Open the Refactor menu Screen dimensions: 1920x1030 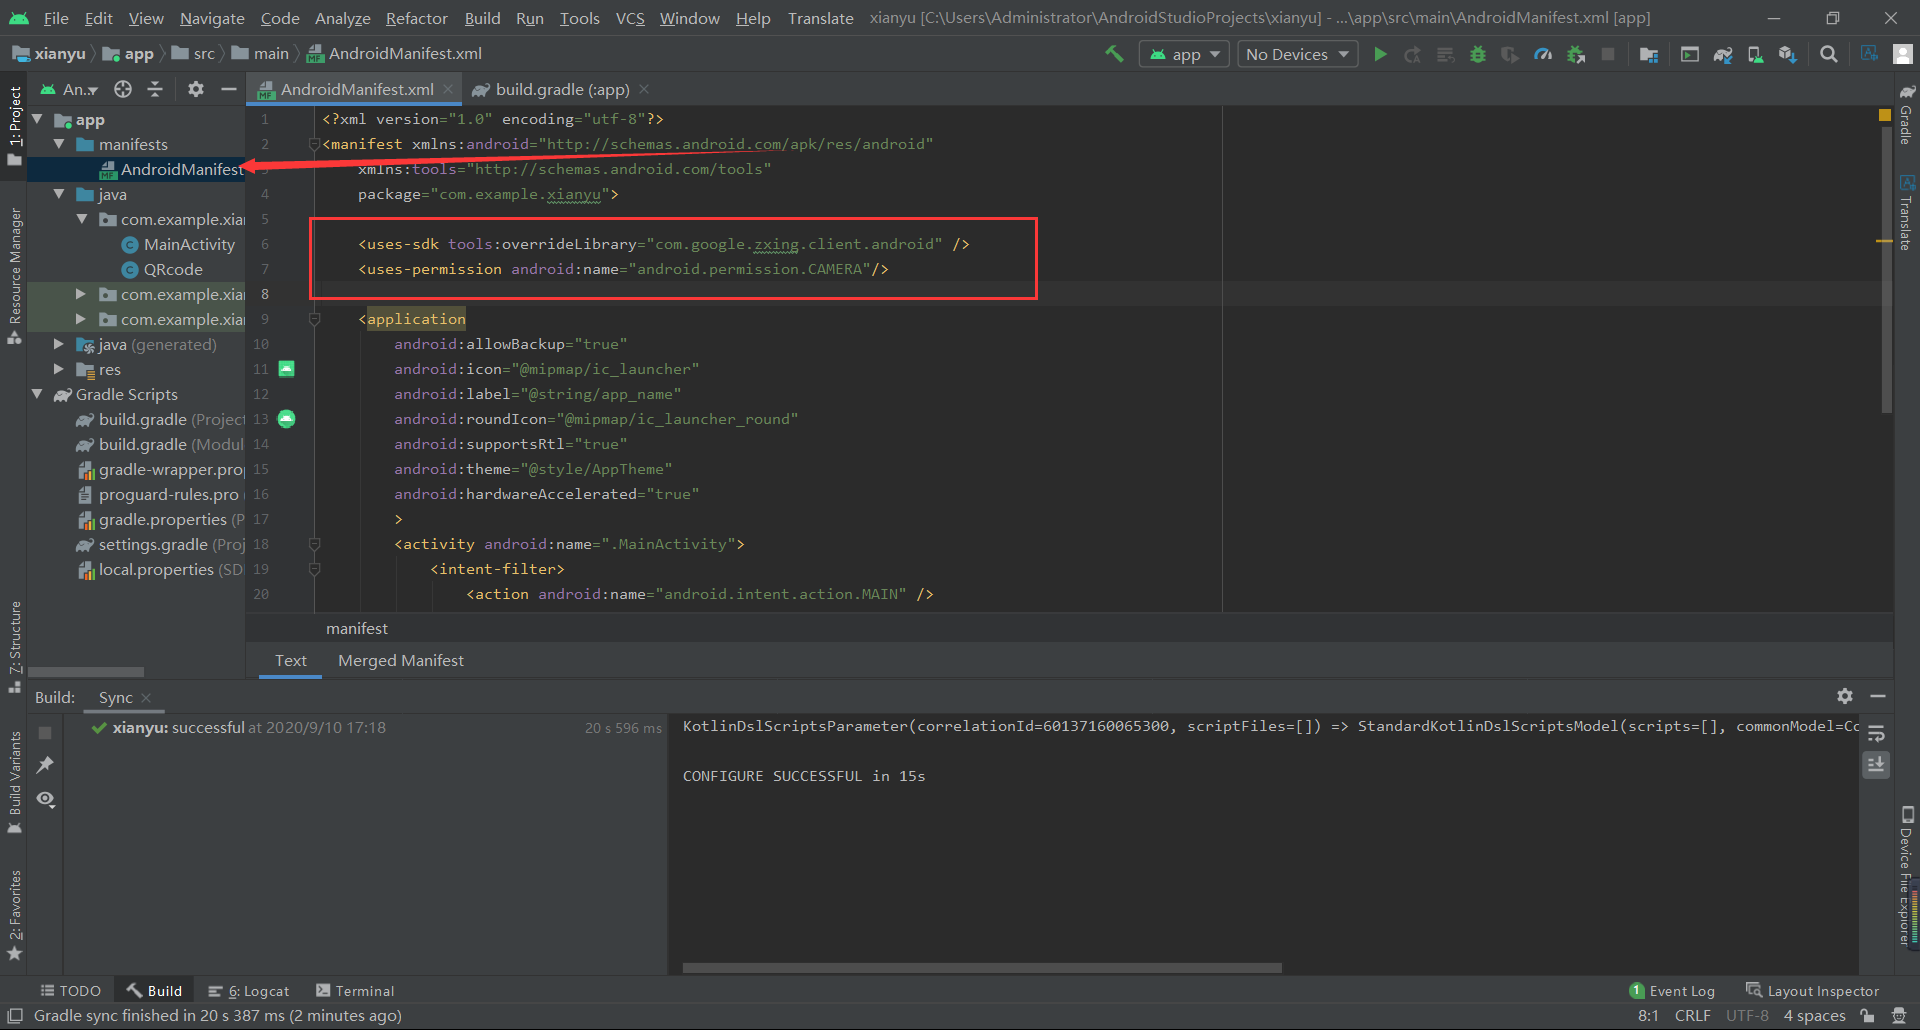coord(415,18)
